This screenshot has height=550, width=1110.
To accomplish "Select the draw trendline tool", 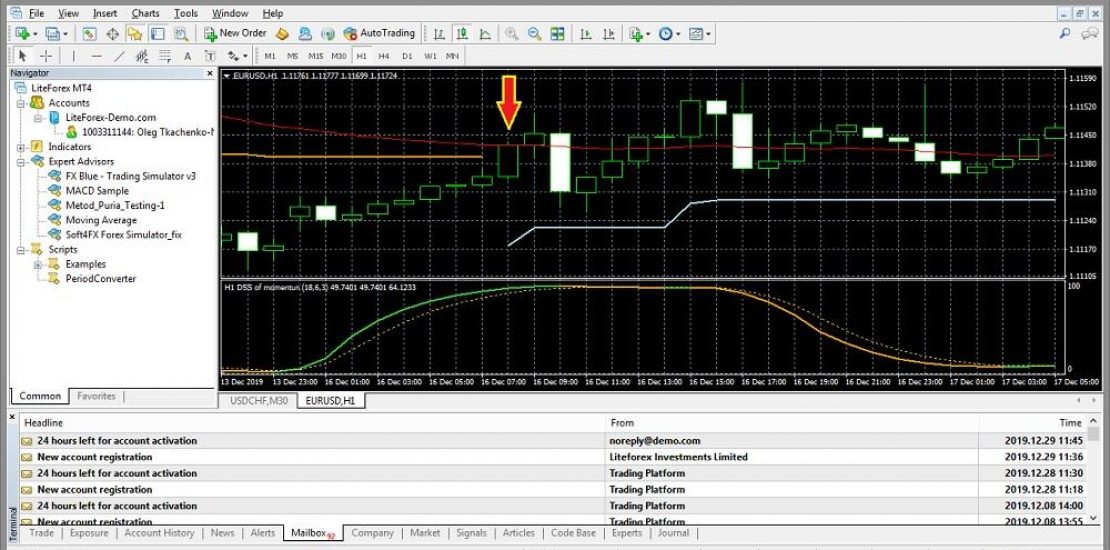I will (120, 56).
